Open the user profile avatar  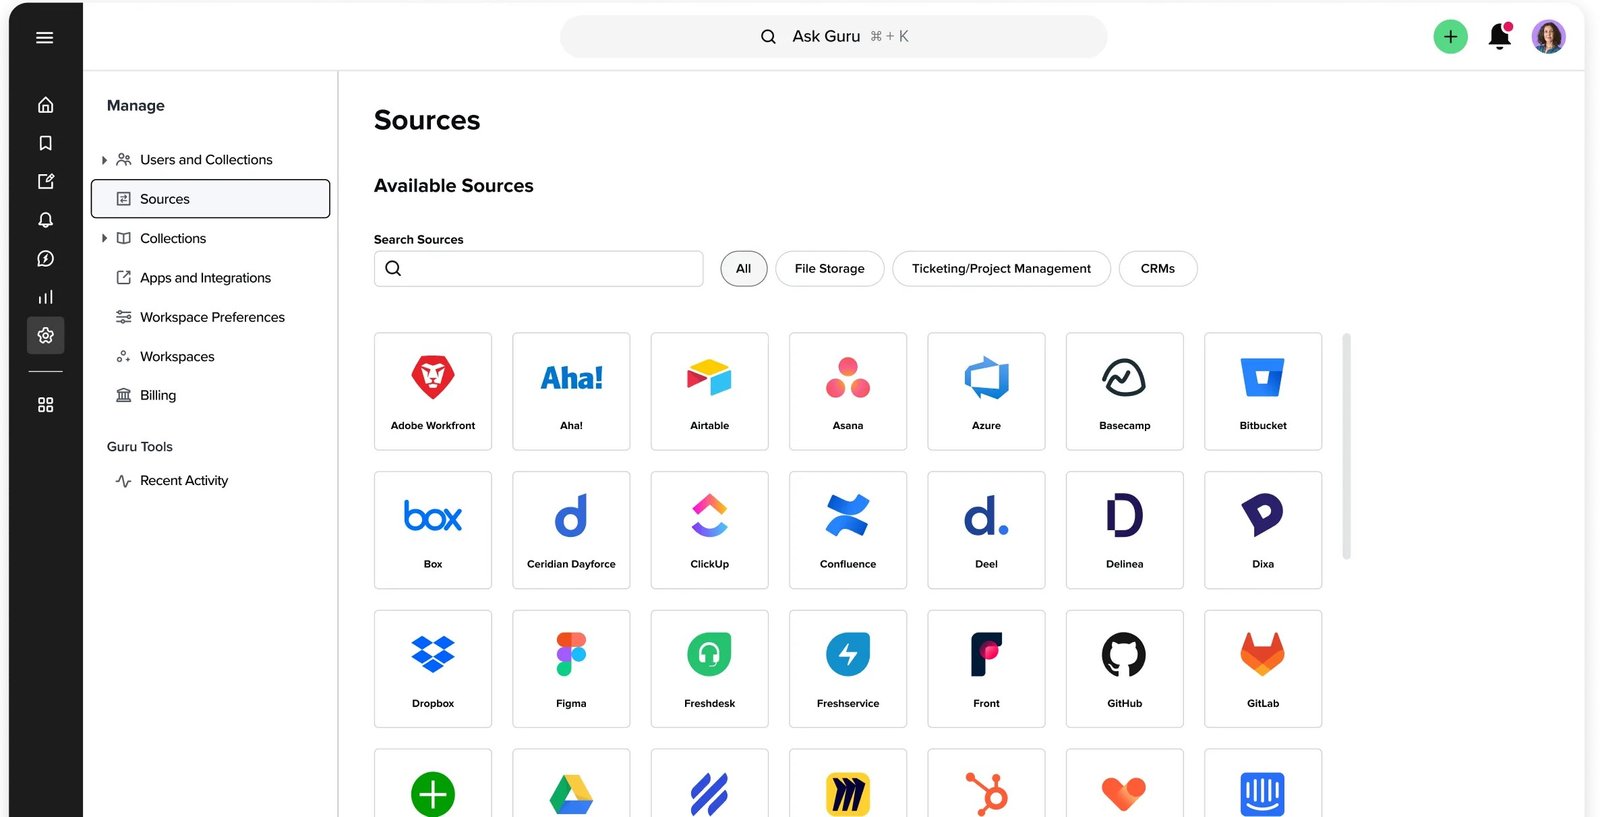click(1548, 37)
